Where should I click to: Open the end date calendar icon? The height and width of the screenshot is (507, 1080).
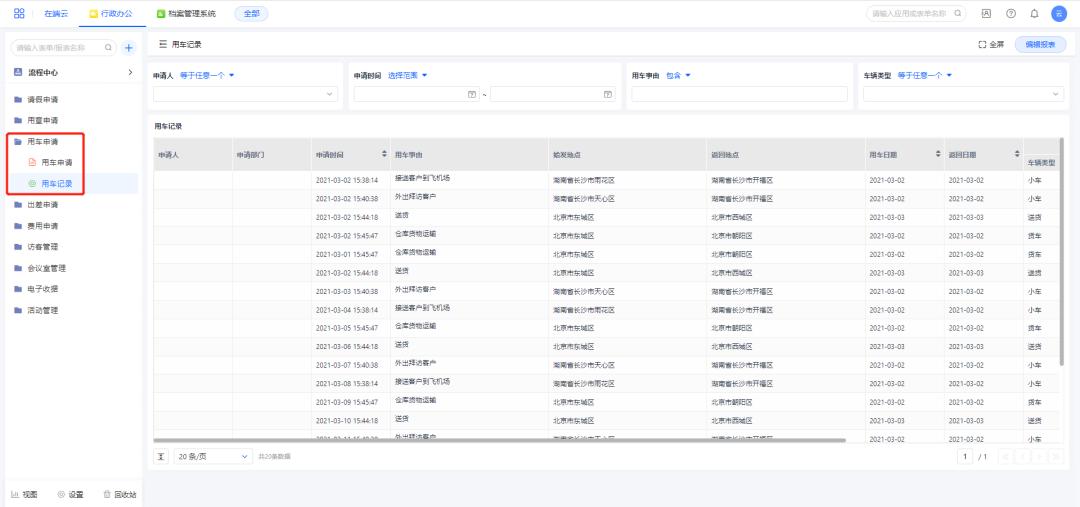pyautogui.click(x=608, y=94)
